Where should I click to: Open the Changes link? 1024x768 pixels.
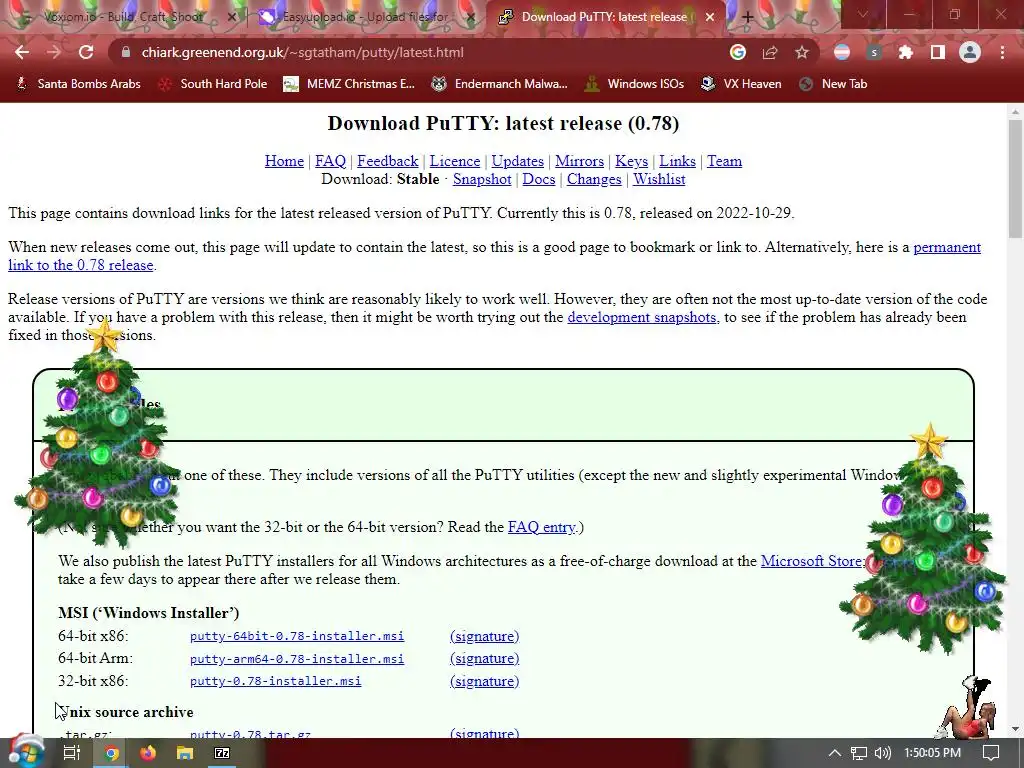pos(594,179)
